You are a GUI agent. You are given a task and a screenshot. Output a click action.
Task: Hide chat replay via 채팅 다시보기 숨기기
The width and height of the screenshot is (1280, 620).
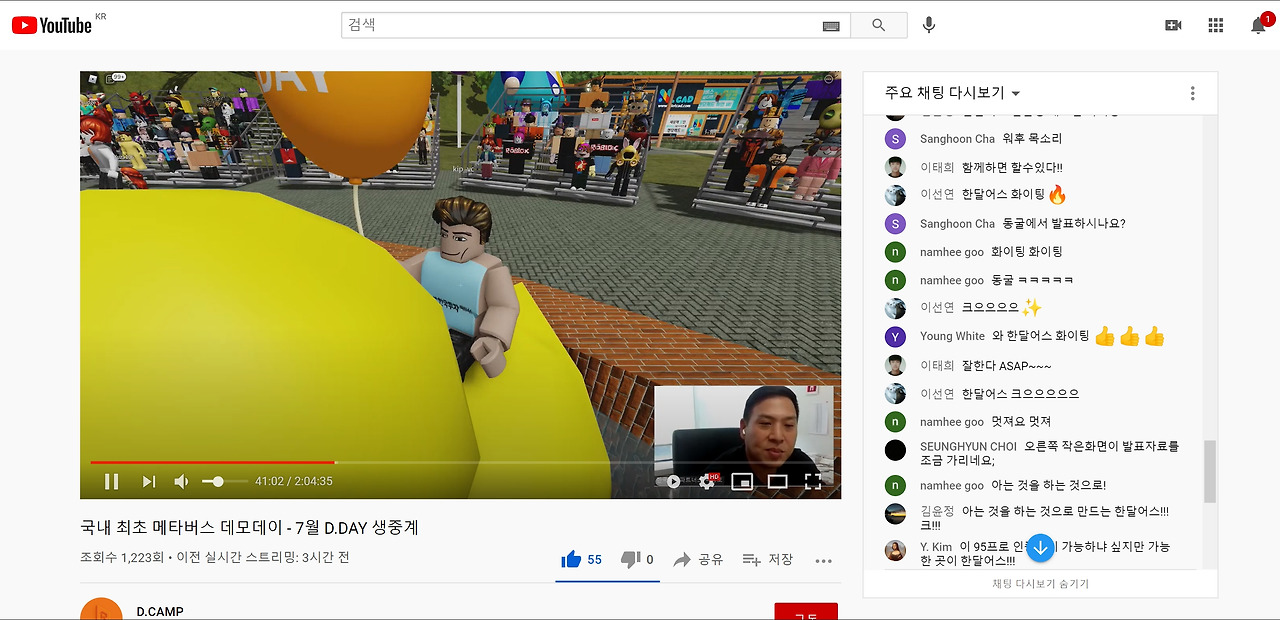[1040, 583]
